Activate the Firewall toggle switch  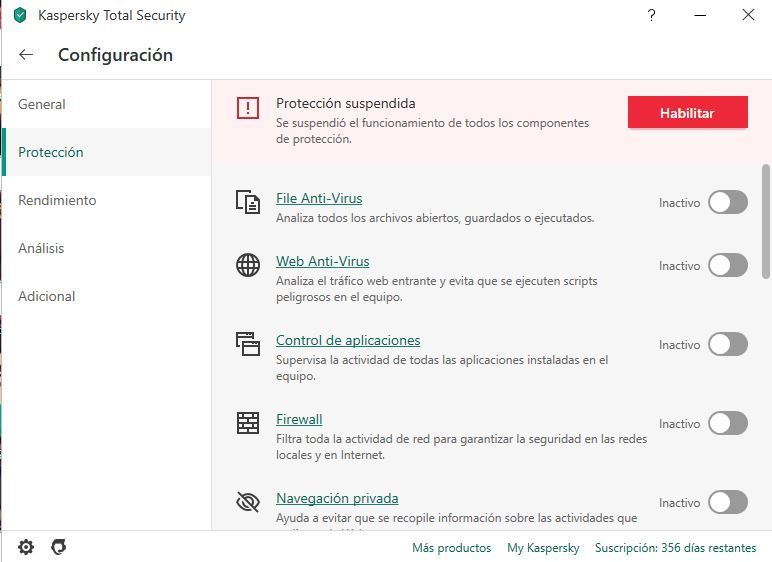(x=727, y=423)
